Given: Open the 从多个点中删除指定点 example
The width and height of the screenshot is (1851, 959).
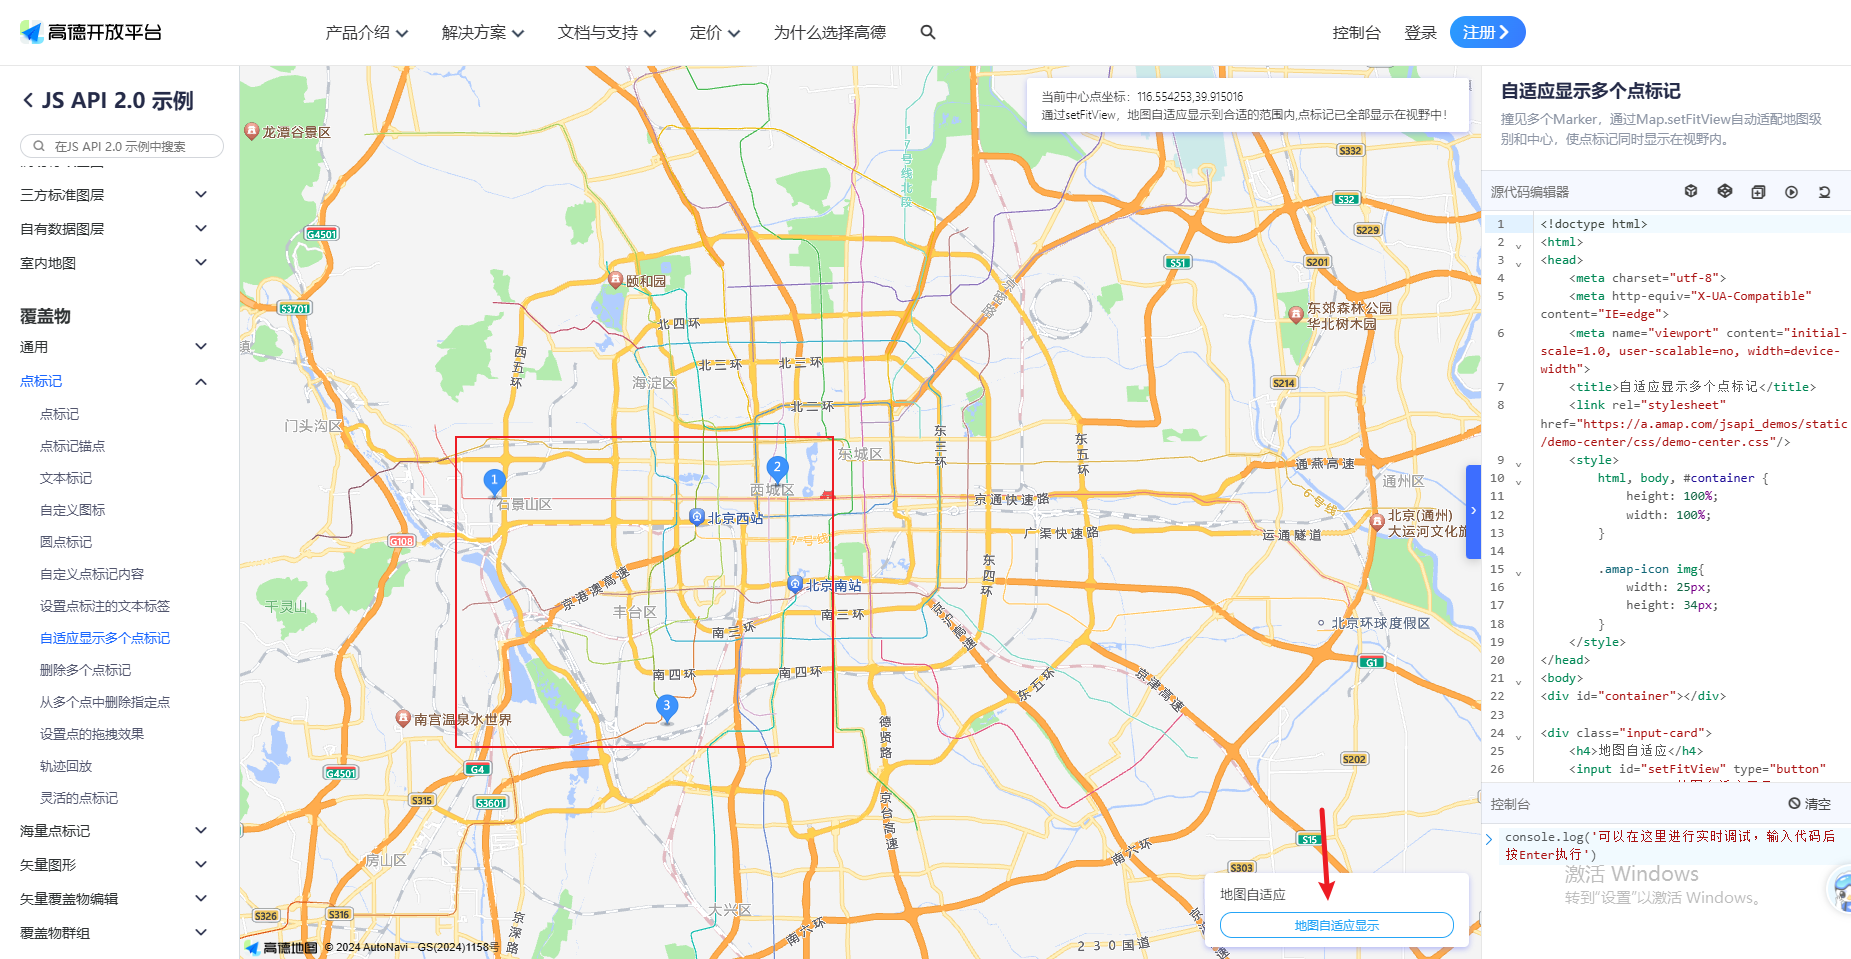Looking at the screenshot, I should tap(105, 702).
